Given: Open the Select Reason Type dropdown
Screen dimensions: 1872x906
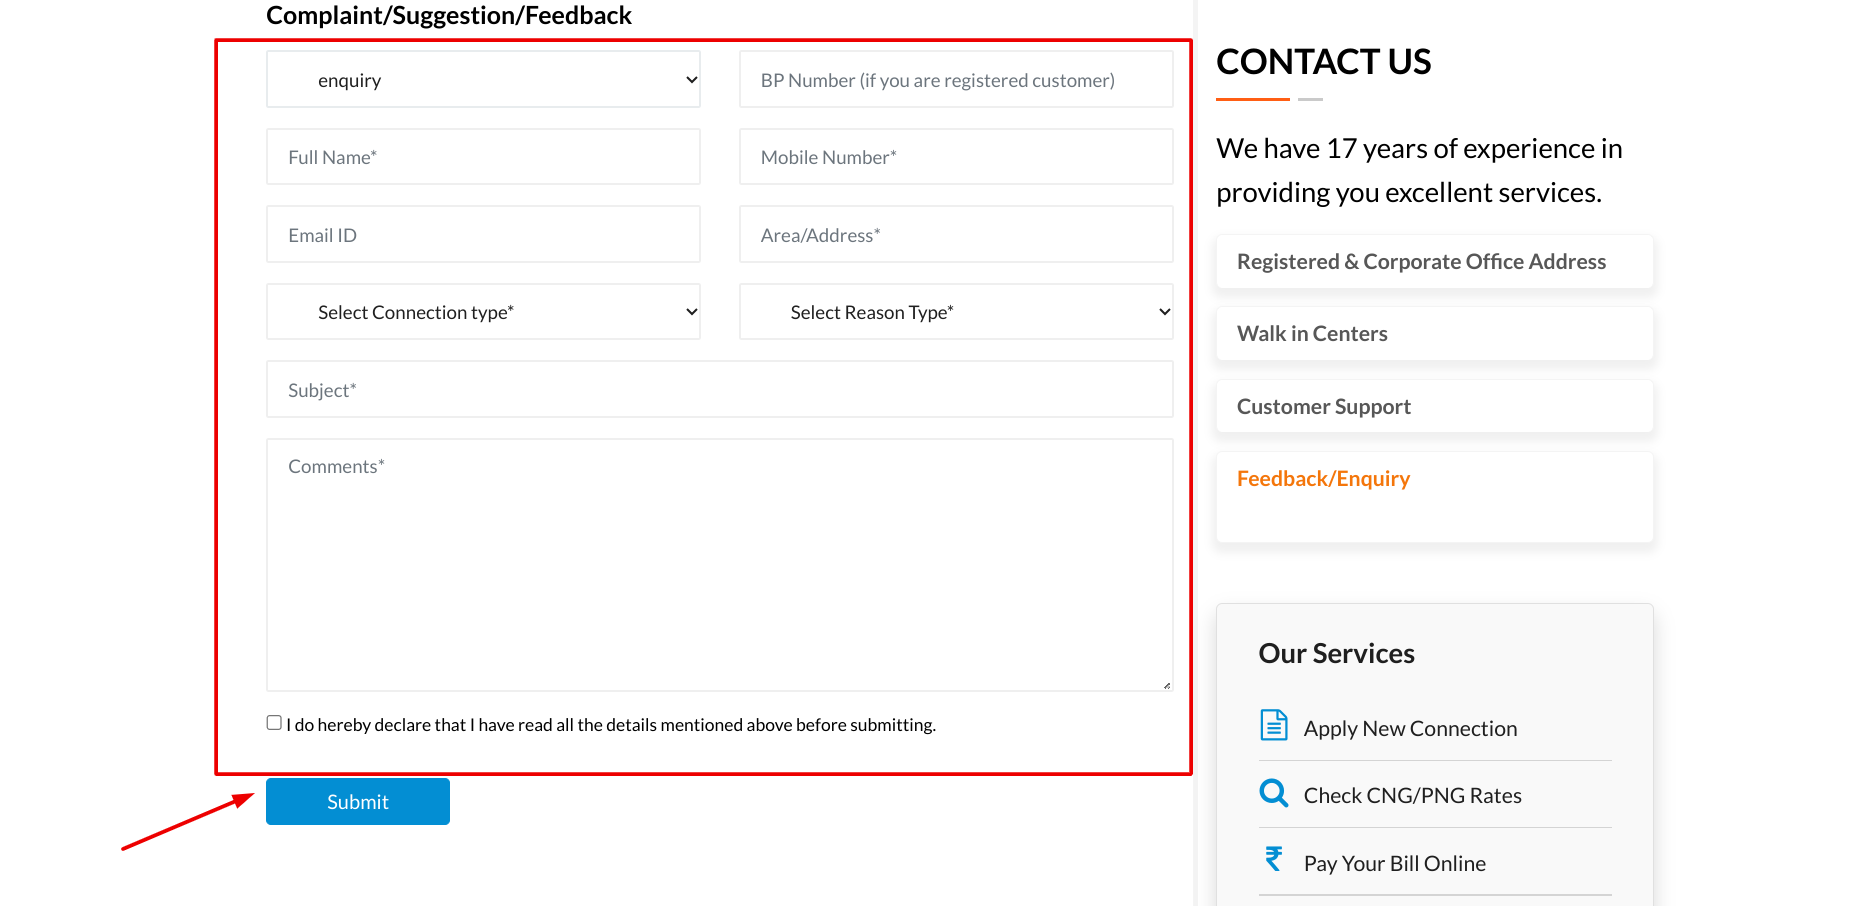Looking at the screenshot, I should (x=955, y=312).
